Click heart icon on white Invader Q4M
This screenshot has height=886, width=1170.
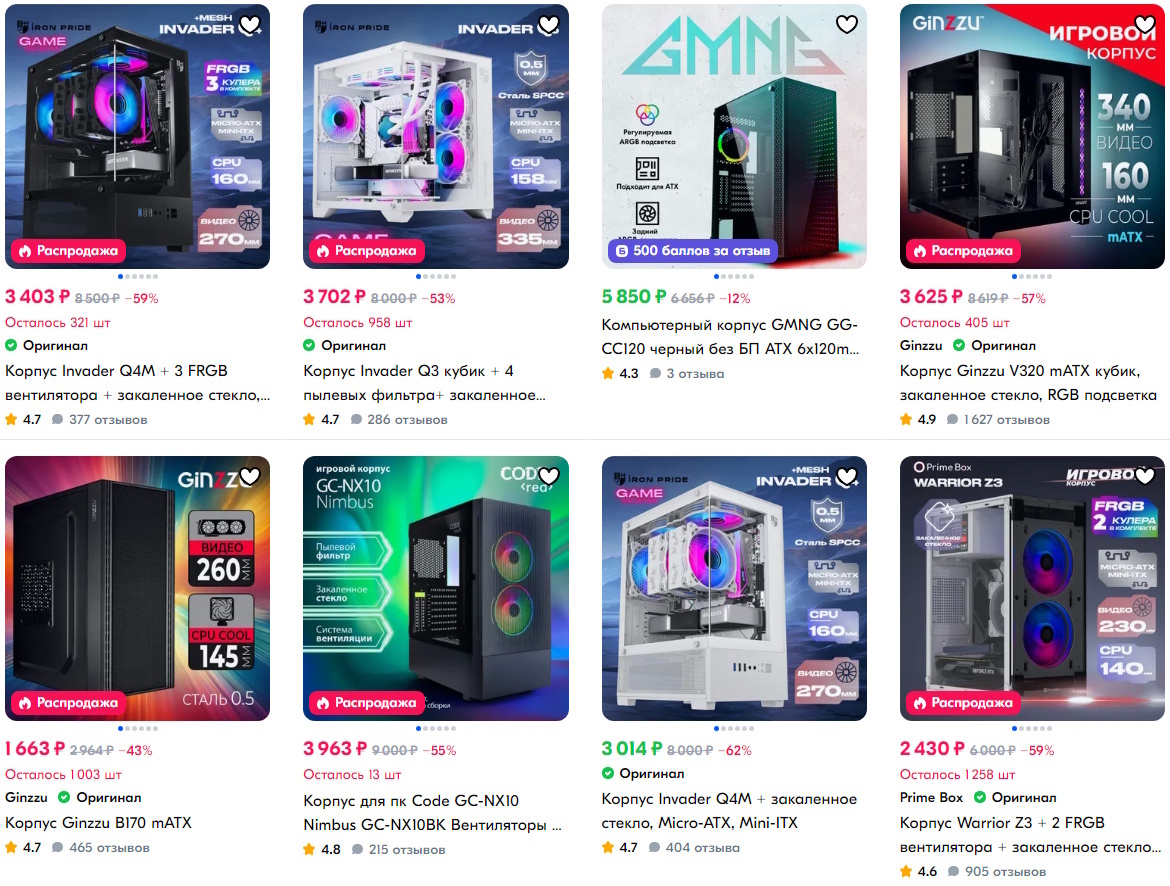pyautogui.click(x=847, y=476)
